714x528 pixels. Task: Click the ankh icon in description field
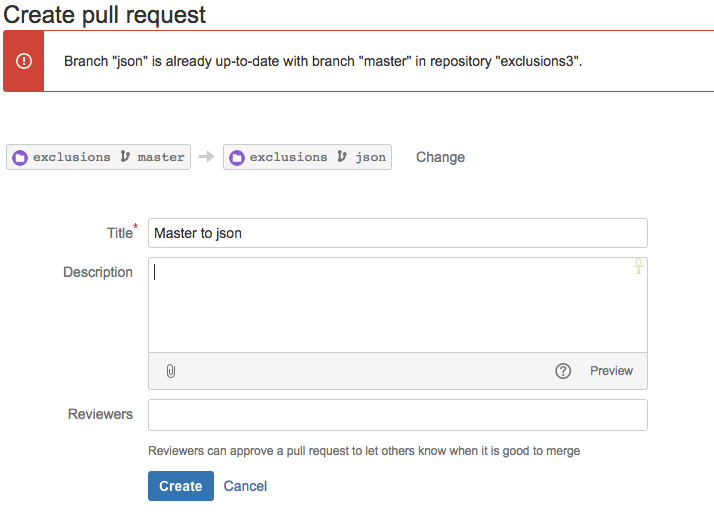pyautogui.click(x=638, y=266)
